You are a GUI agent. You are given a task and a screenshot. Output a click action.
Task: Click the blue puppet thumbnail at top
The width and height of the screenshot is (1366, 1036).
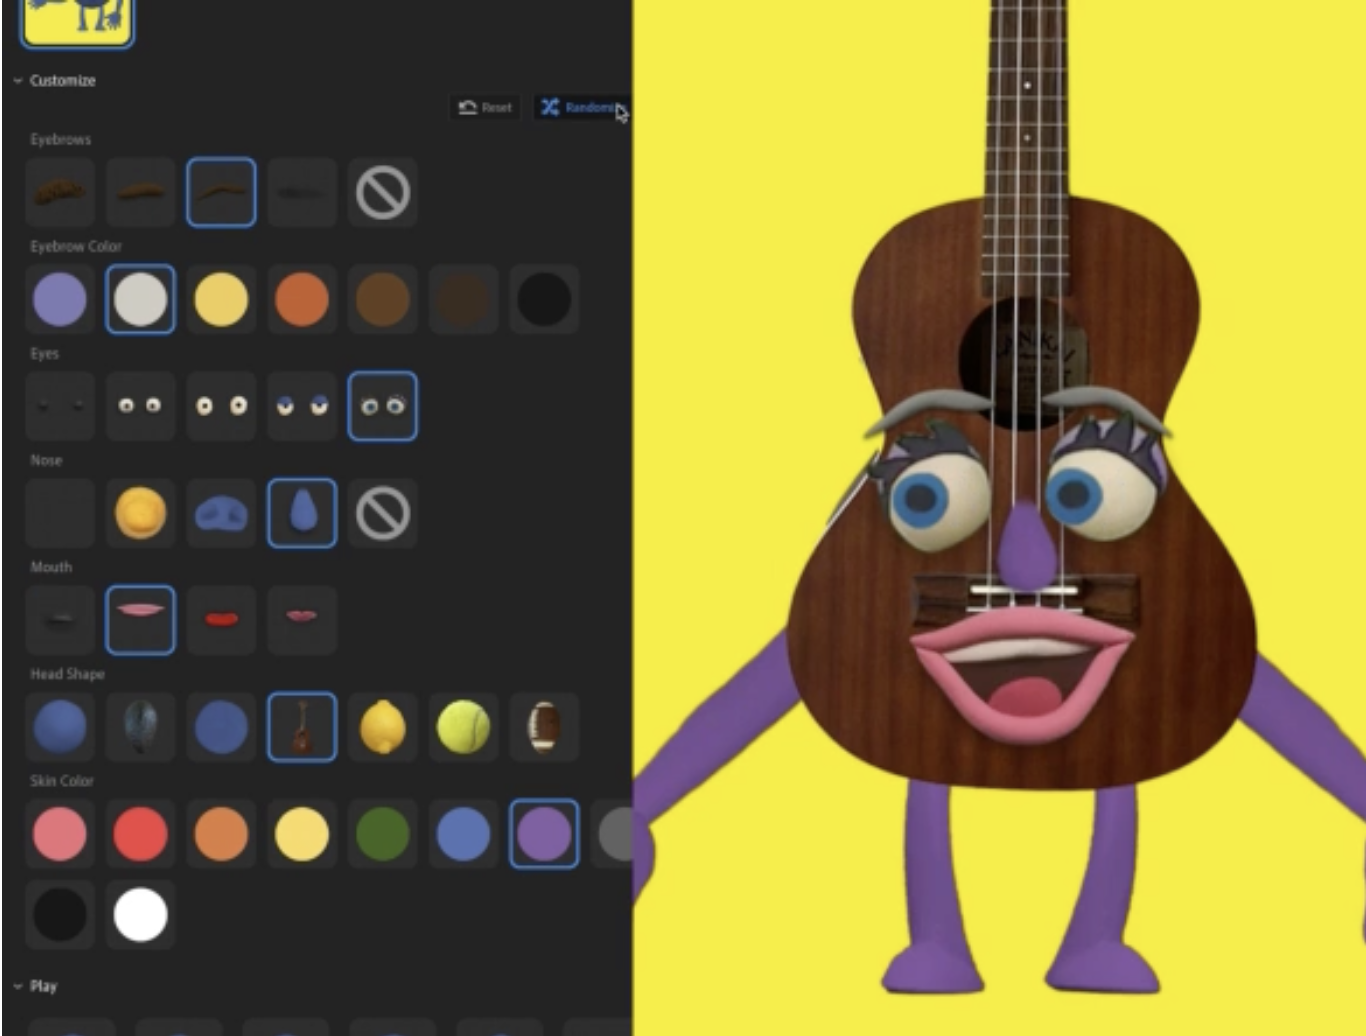[x=78, y=20]
